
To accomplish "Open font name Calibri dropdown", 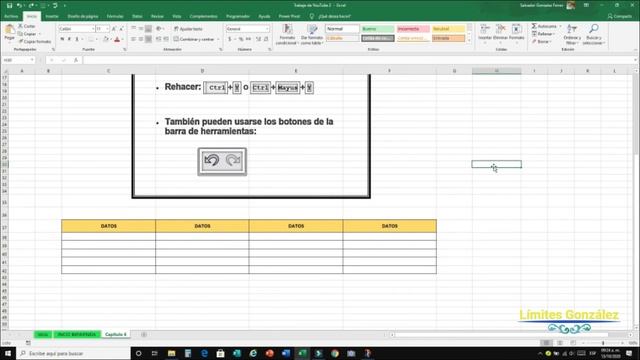I will (93, 29).
